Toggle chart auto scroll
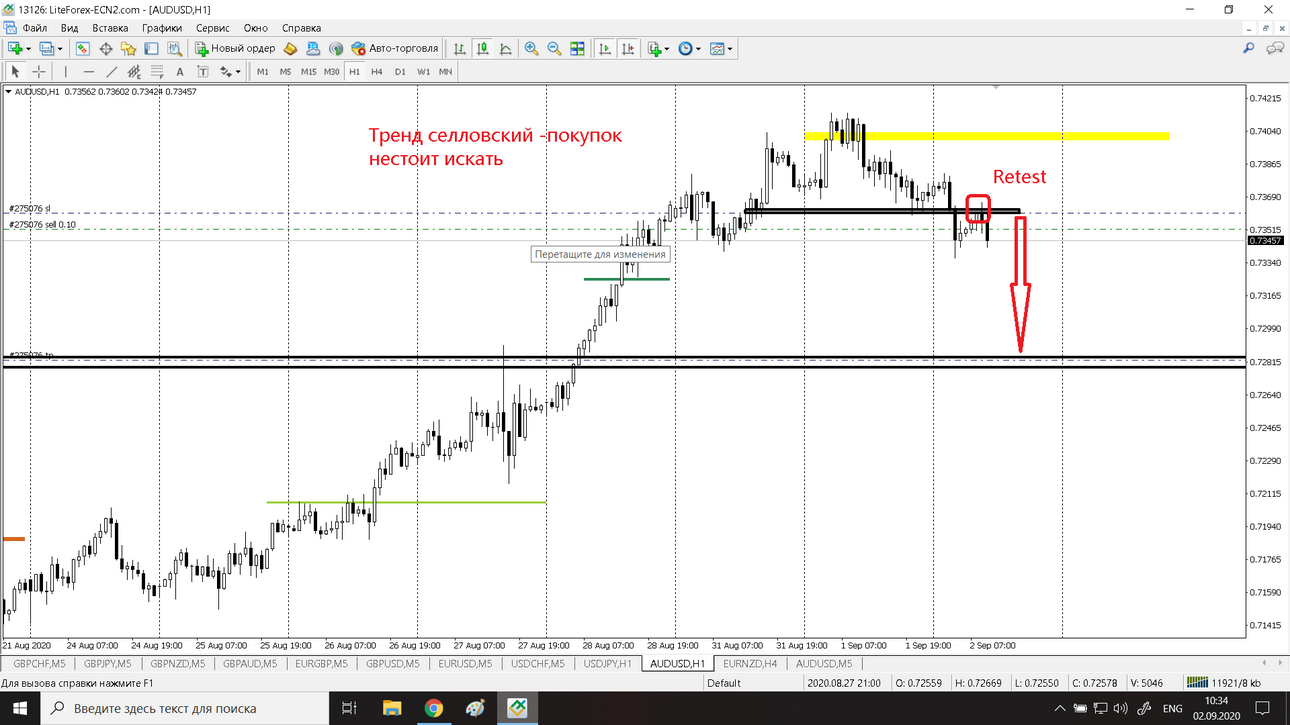The height and width of the screenshot is (725, 1290). point(604,48)
